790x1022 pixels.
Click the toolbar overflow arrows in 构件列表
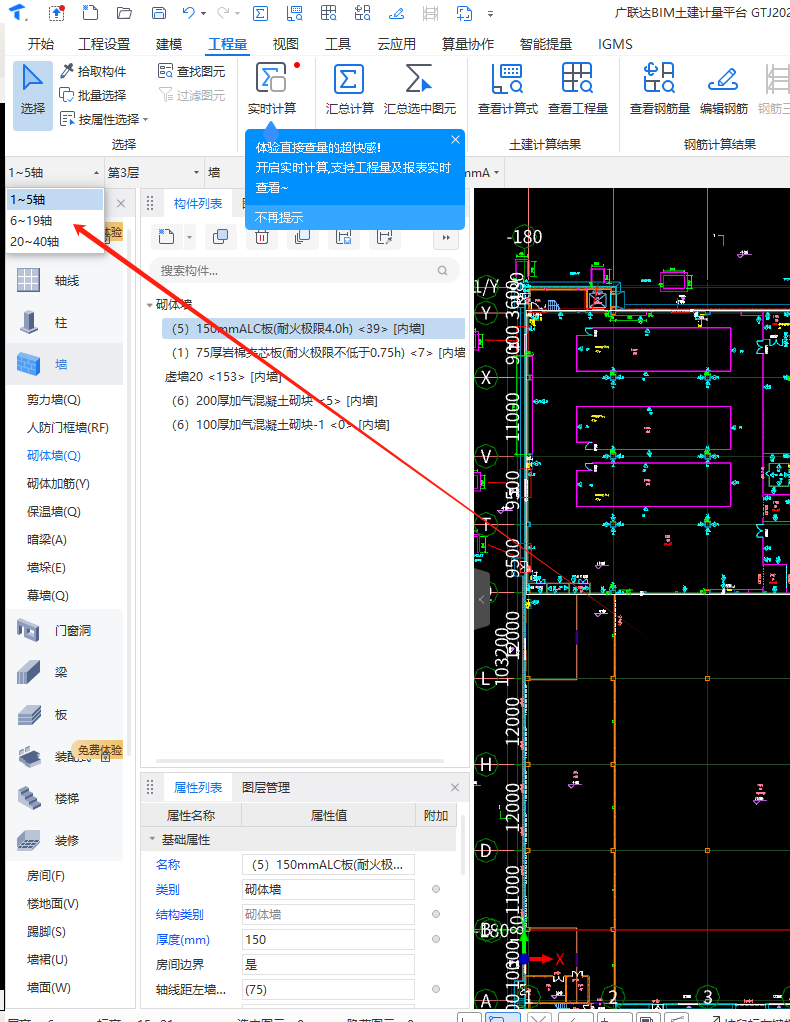coord(446,237)
